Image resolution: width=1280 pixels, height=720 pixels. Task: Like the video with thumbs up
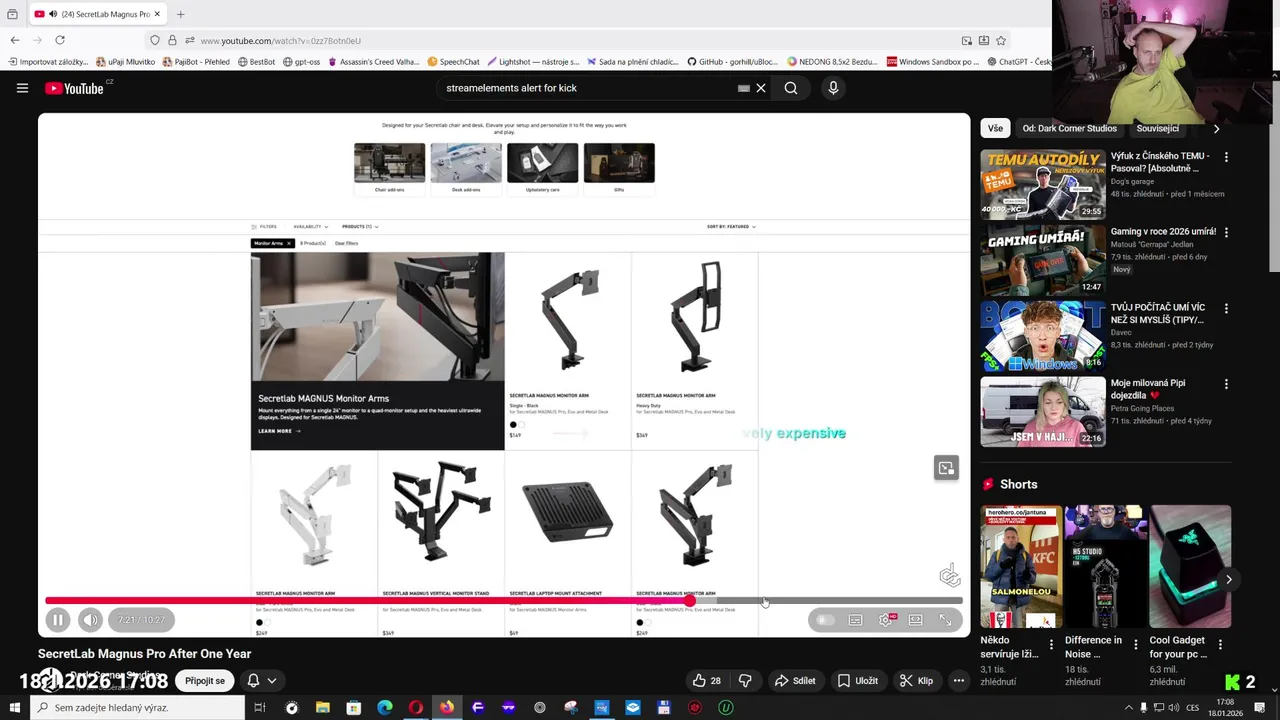coord(706,681)
